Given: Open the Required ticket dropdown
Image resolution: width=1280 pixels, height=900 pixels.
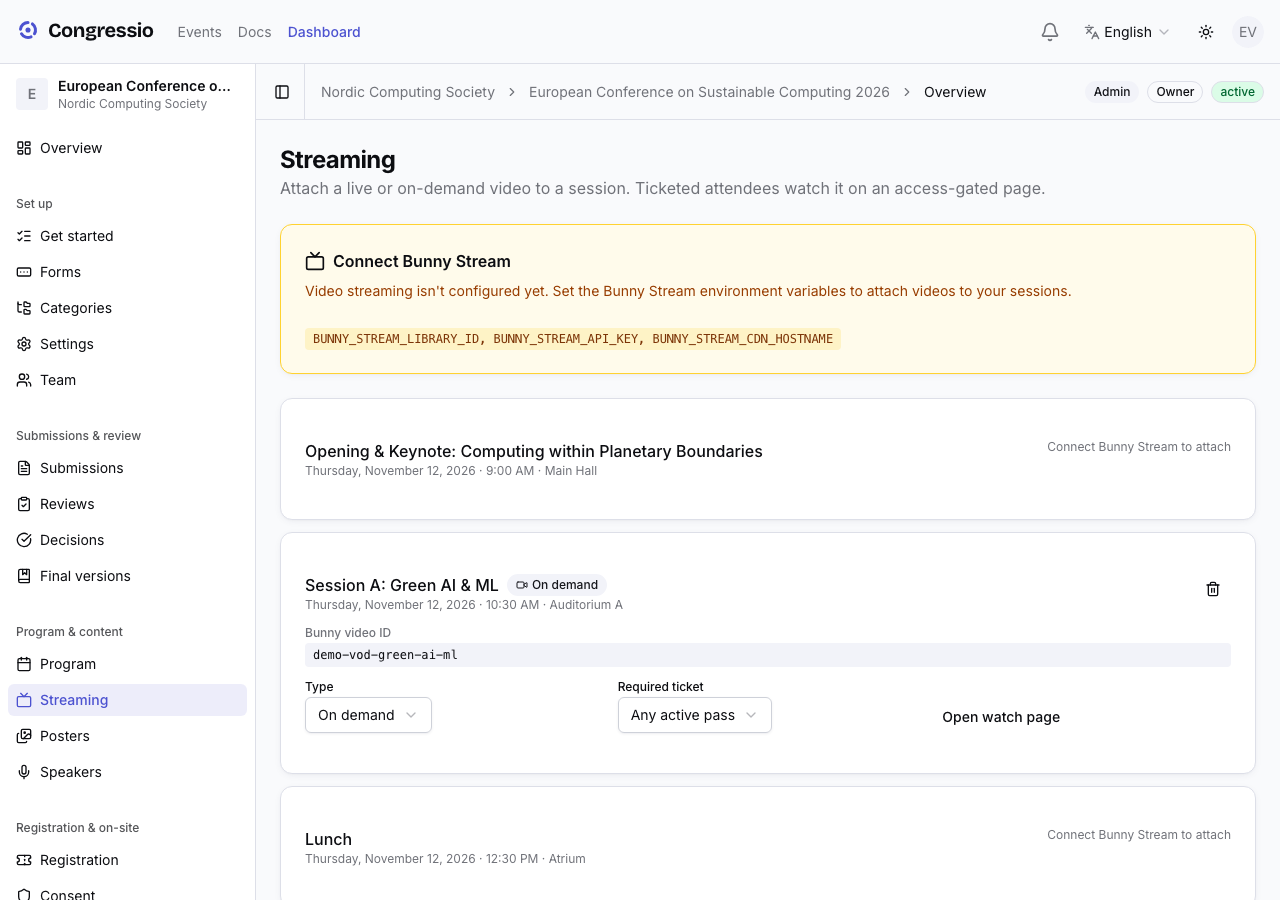Looking at the screenshot, I should [695, 715].
